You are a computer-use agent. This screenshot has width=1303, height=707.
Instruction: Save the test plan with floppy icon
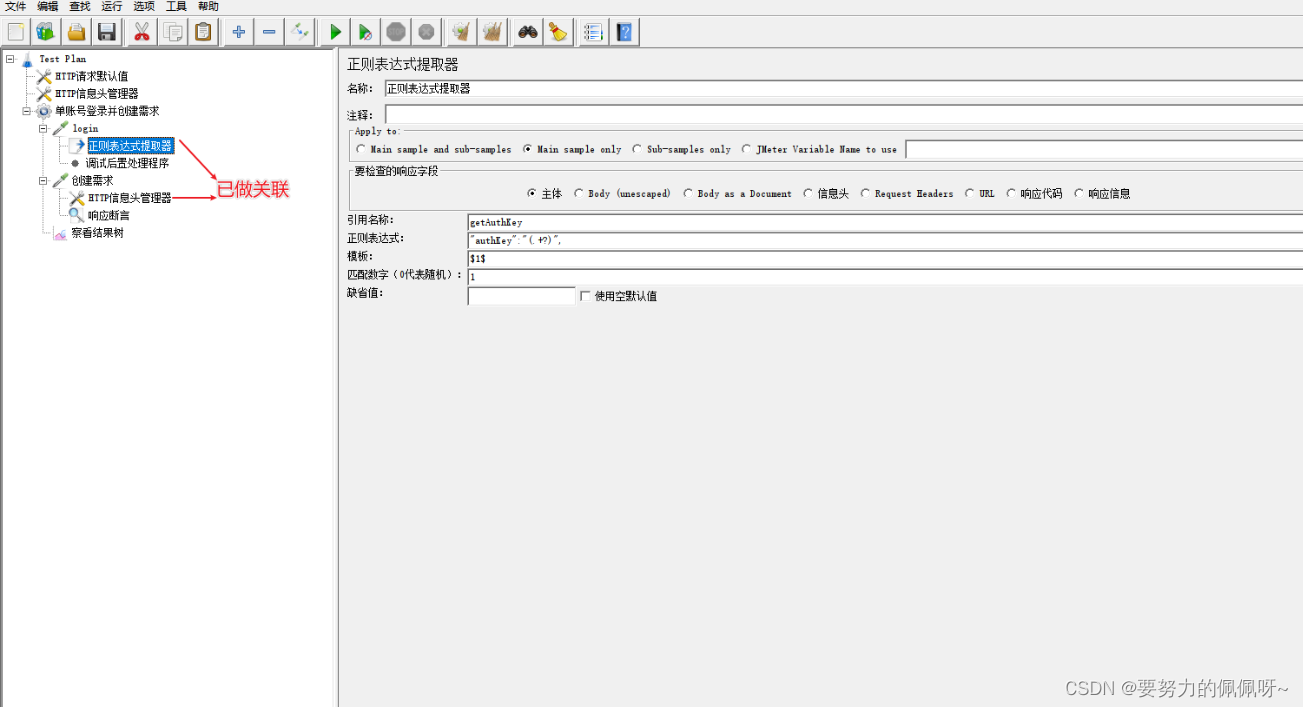(106, 32)
